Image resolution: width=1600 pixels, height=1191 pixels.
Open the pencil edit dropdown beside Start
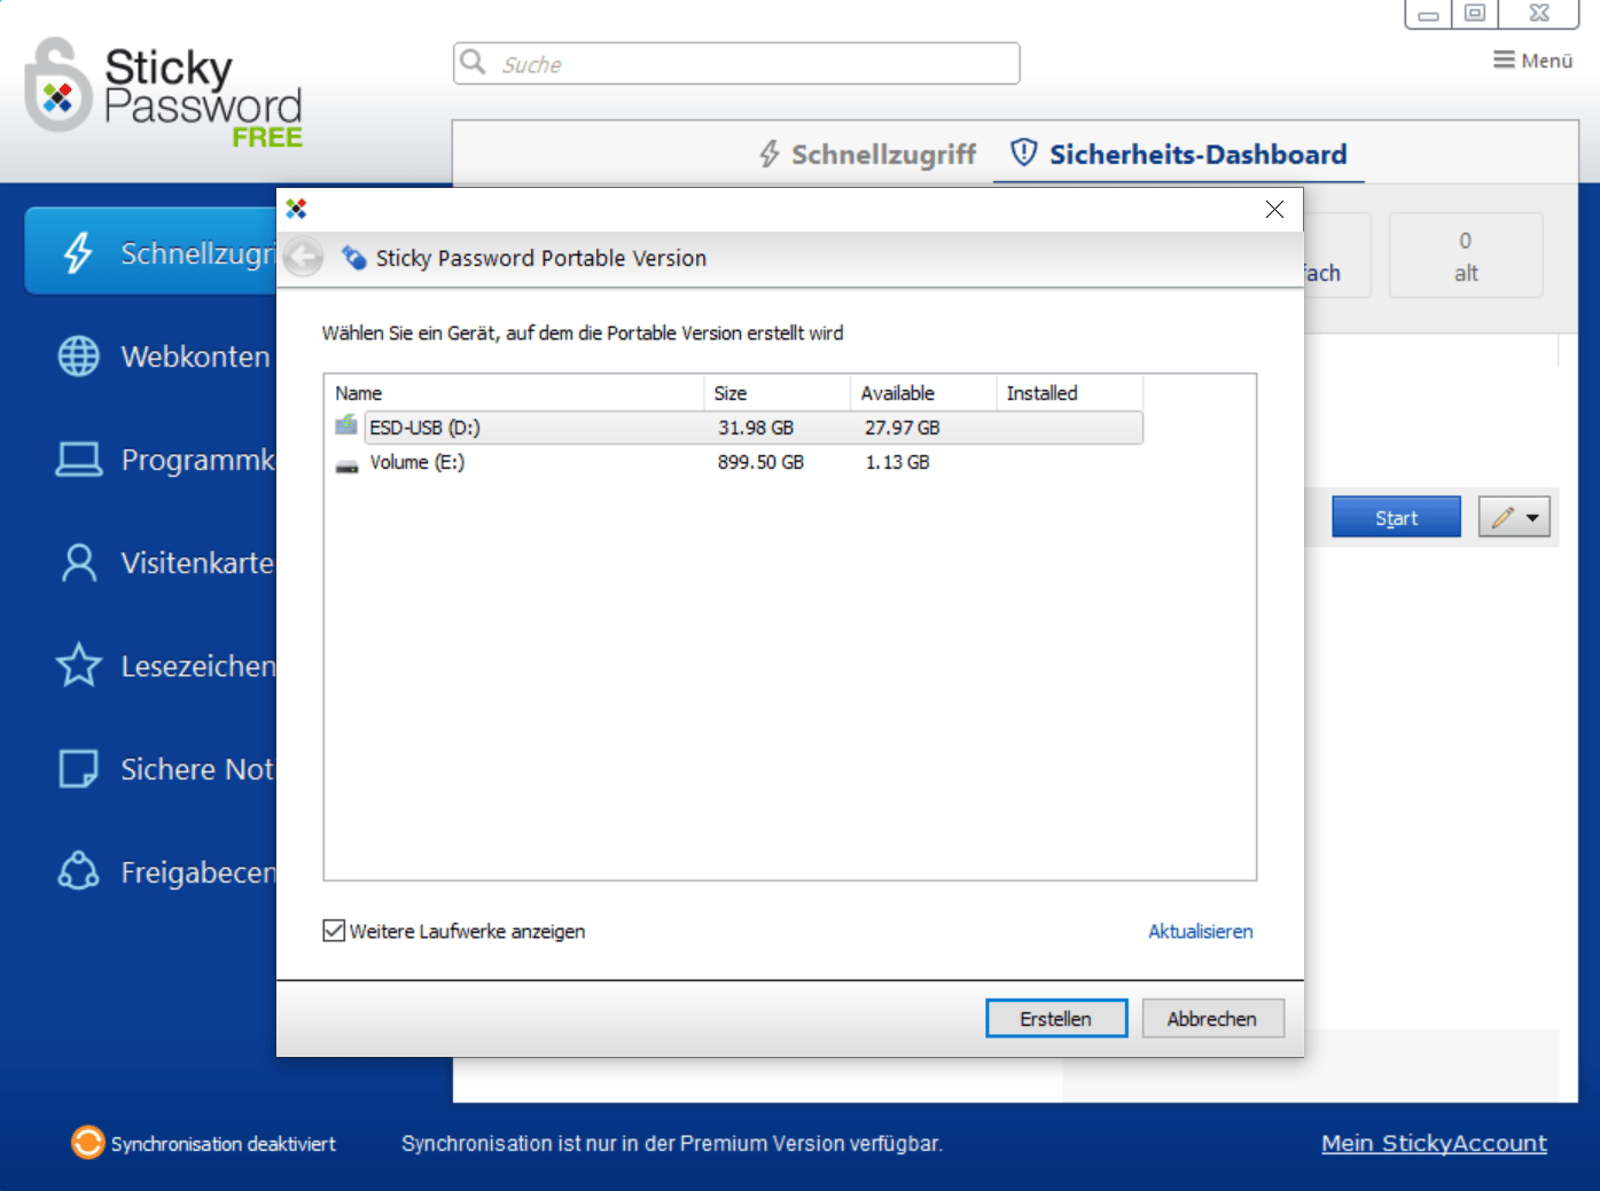pyautogui.click(x=1513, y=517)
